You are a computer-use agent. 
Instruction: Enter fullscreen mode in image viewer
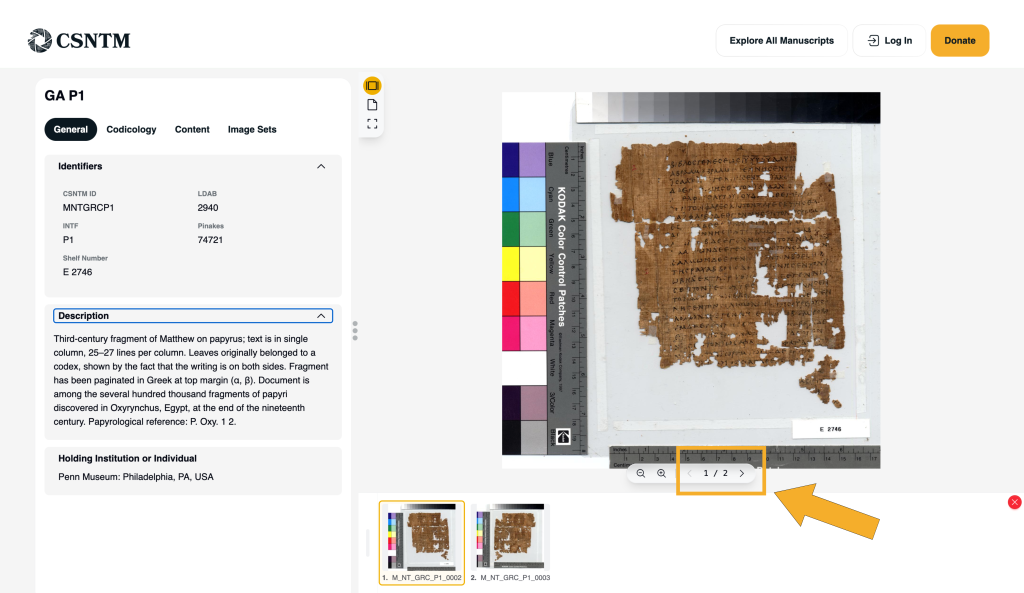tap(372, 124)
